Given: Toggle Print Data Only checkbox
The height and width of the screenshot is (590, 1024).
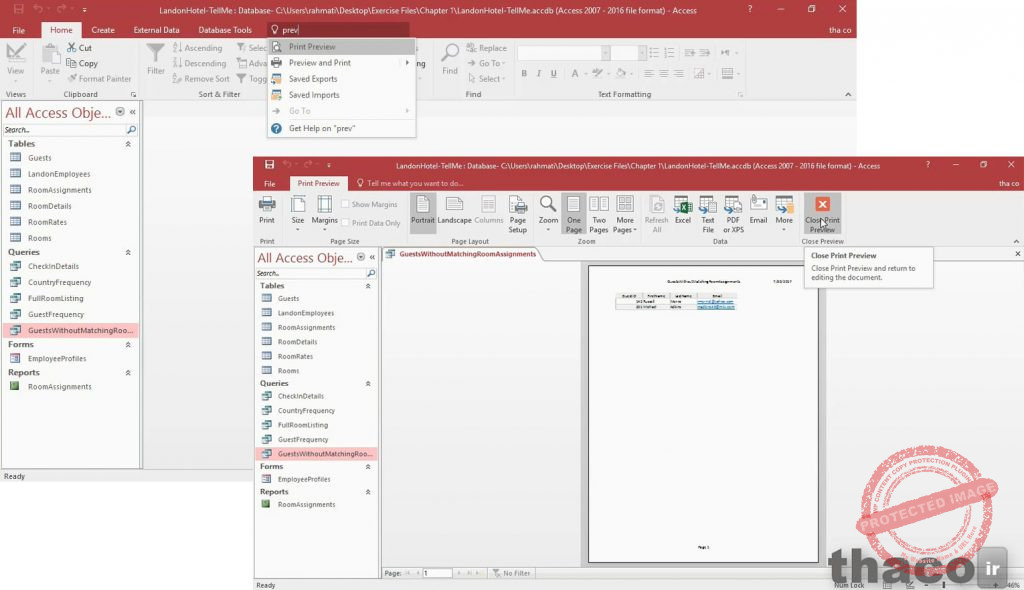Looking at the screenshot, I should tap(345, 223).
